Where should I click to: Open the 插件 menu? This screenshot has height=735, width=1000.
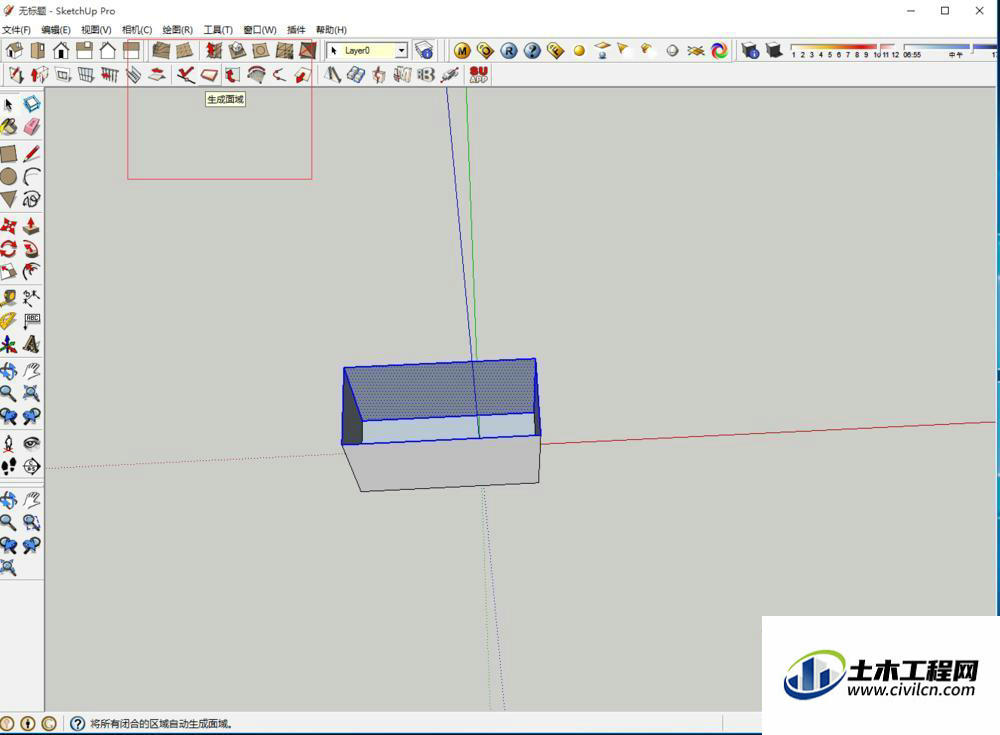[297, 30]
